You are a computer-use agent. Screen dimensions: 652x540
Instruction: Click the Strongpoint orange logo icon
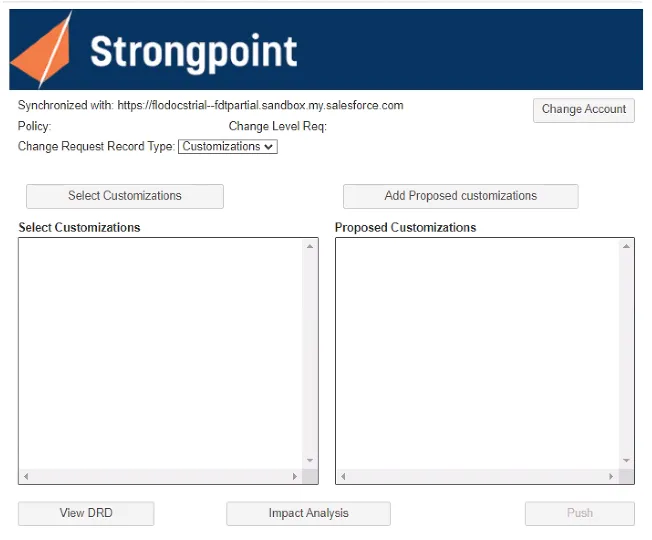point(42,50)
